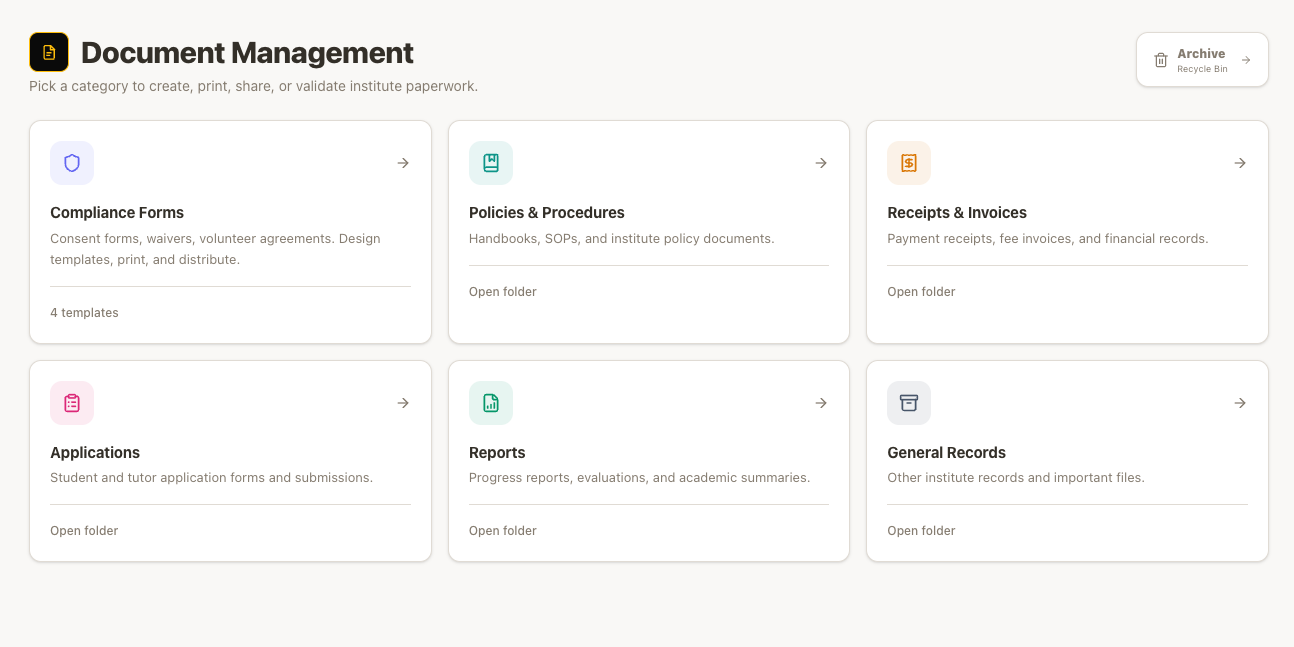Click 'Open folder' under Applications

tap(84, 531)
